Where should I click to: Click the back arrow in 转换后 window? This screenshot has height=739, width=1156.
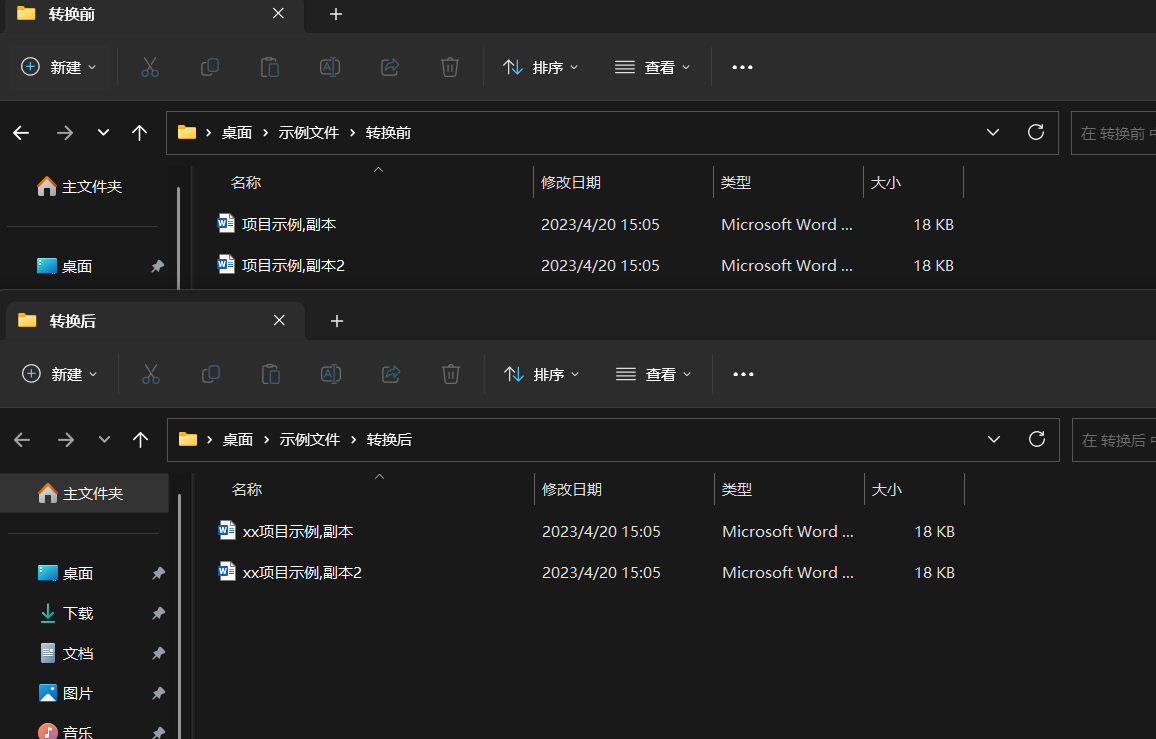(x=21, y=439)
